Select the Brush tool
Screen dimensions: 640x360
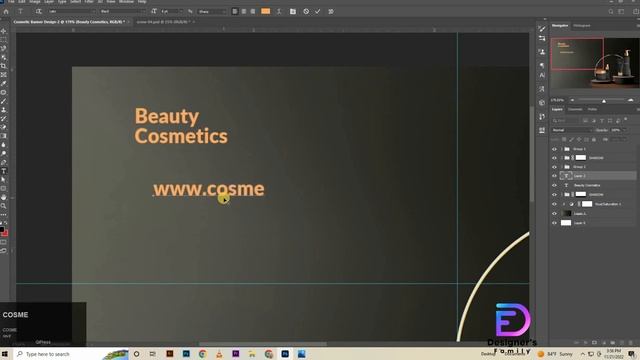[3, 101]
